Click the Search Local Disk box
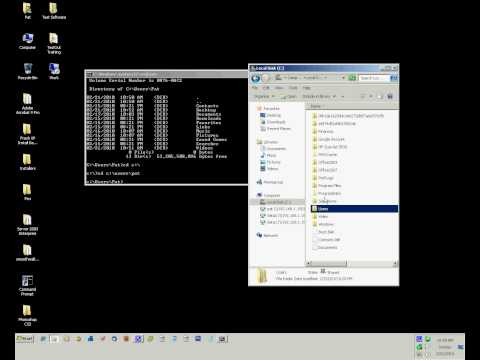The width and height of the screenshot is (480, 360). [374, 78]
